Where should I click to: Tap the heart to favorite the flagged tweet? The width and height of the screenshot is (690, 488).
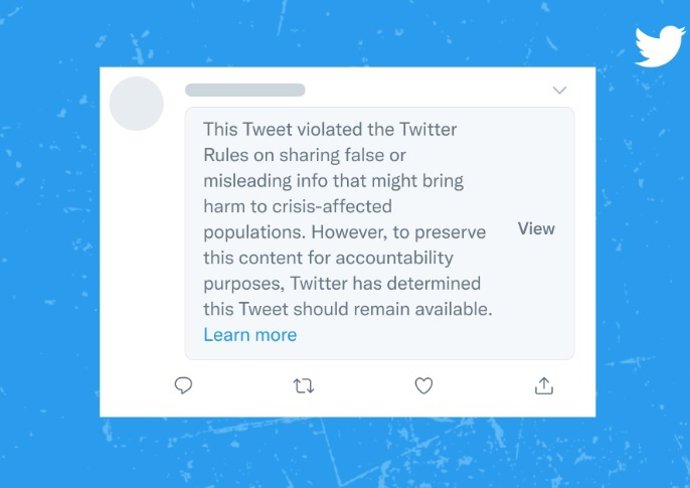(423, 385)
